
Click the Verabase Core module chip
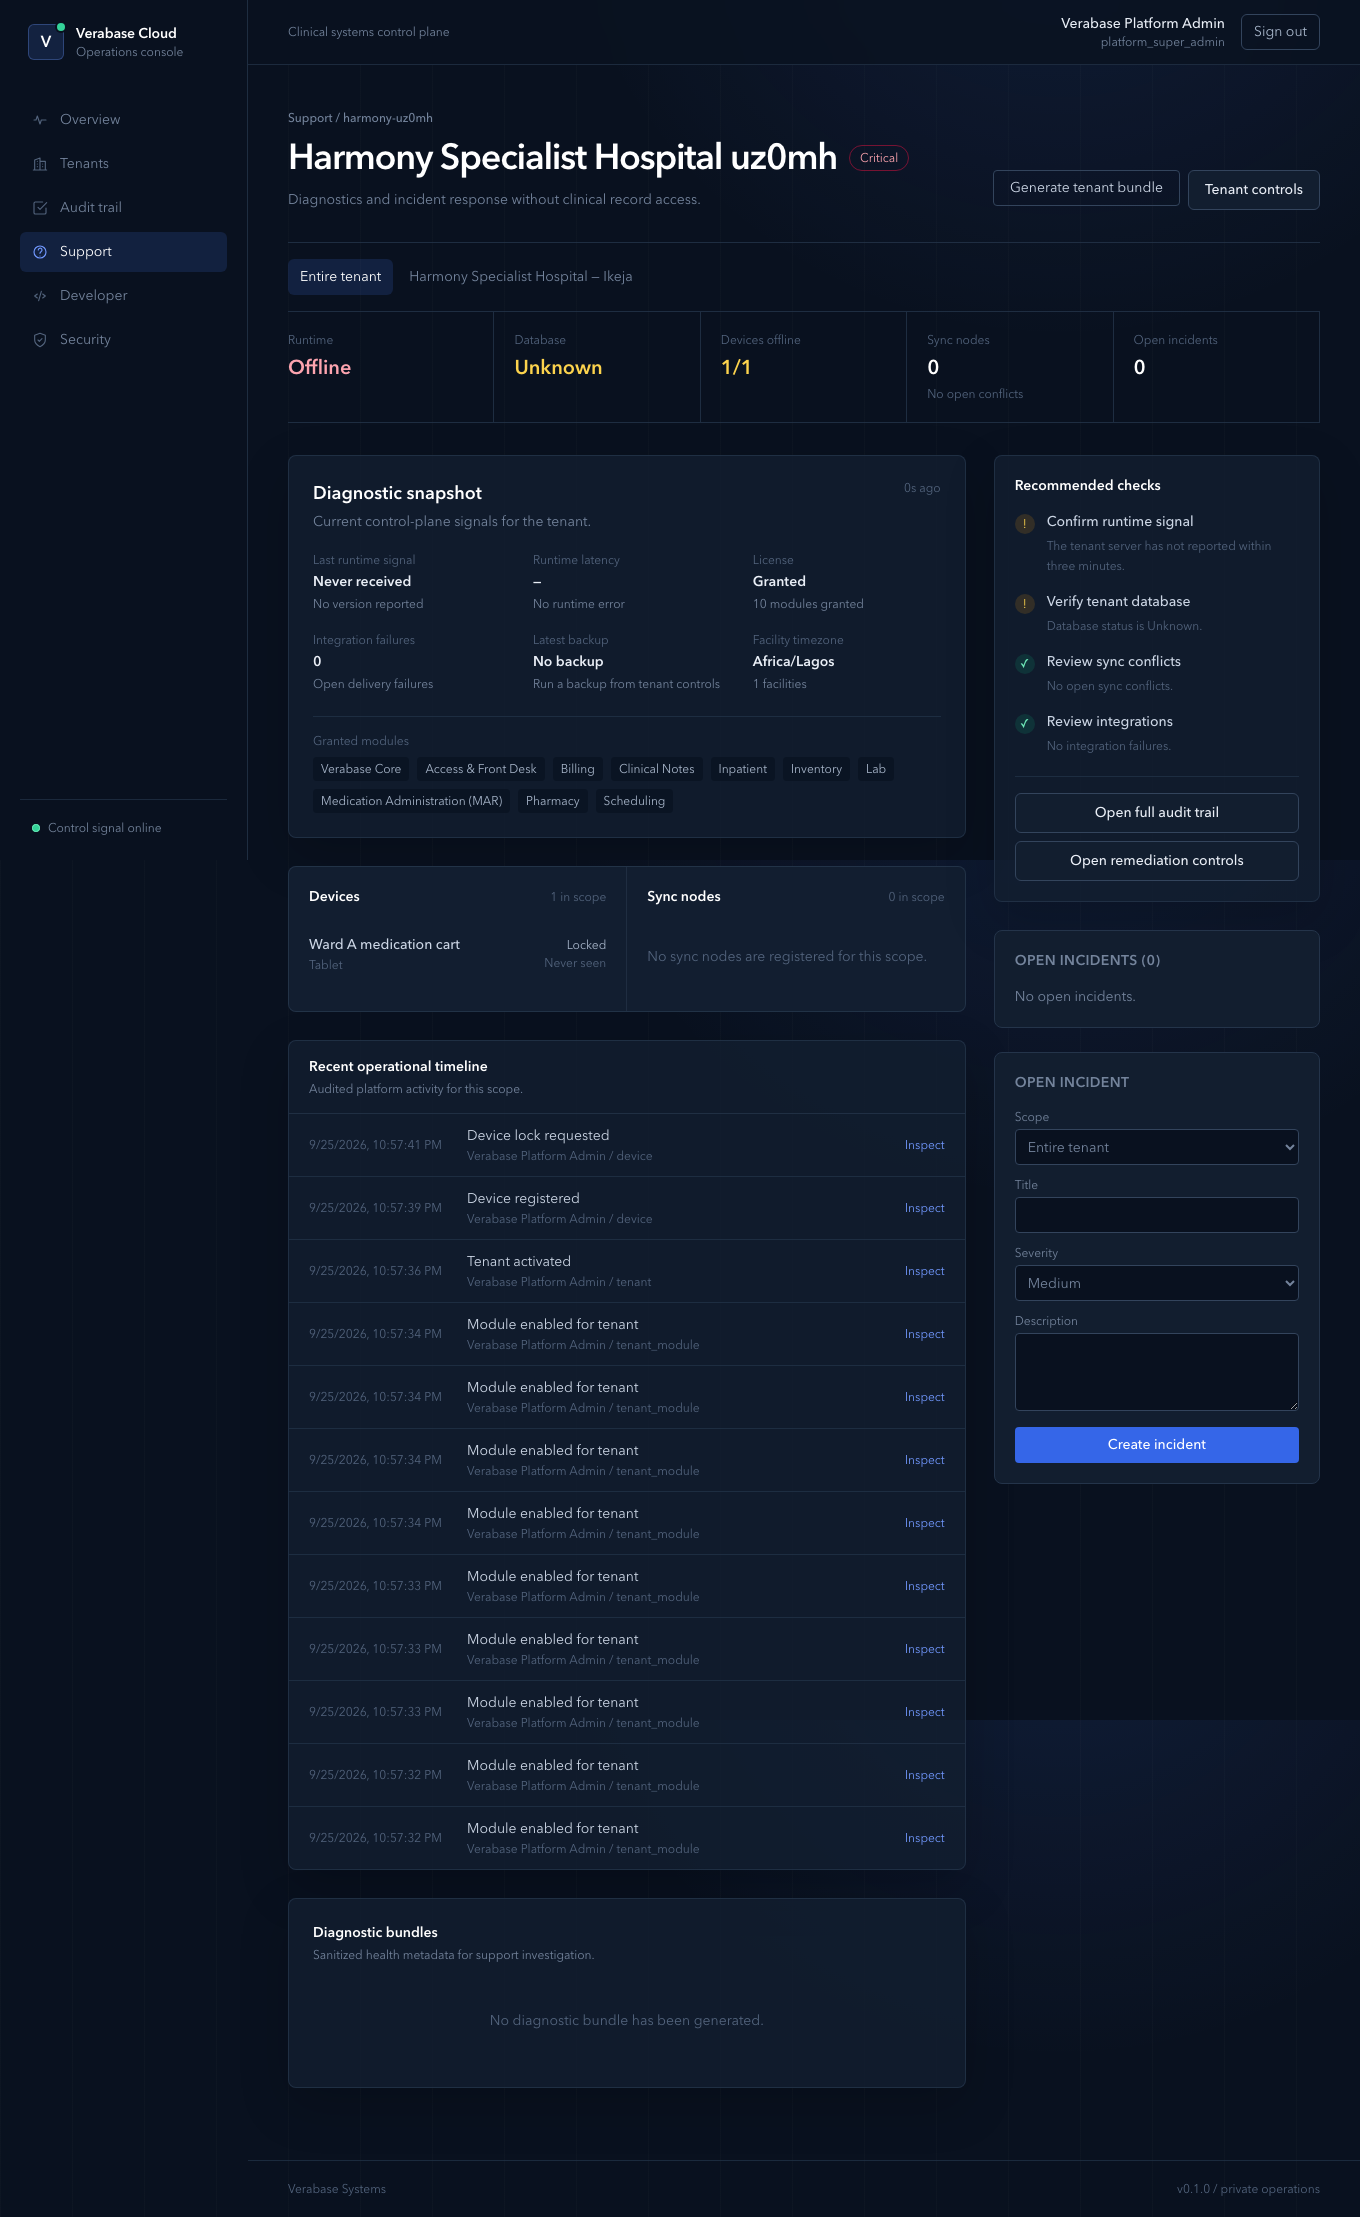[x=361, y=769]
